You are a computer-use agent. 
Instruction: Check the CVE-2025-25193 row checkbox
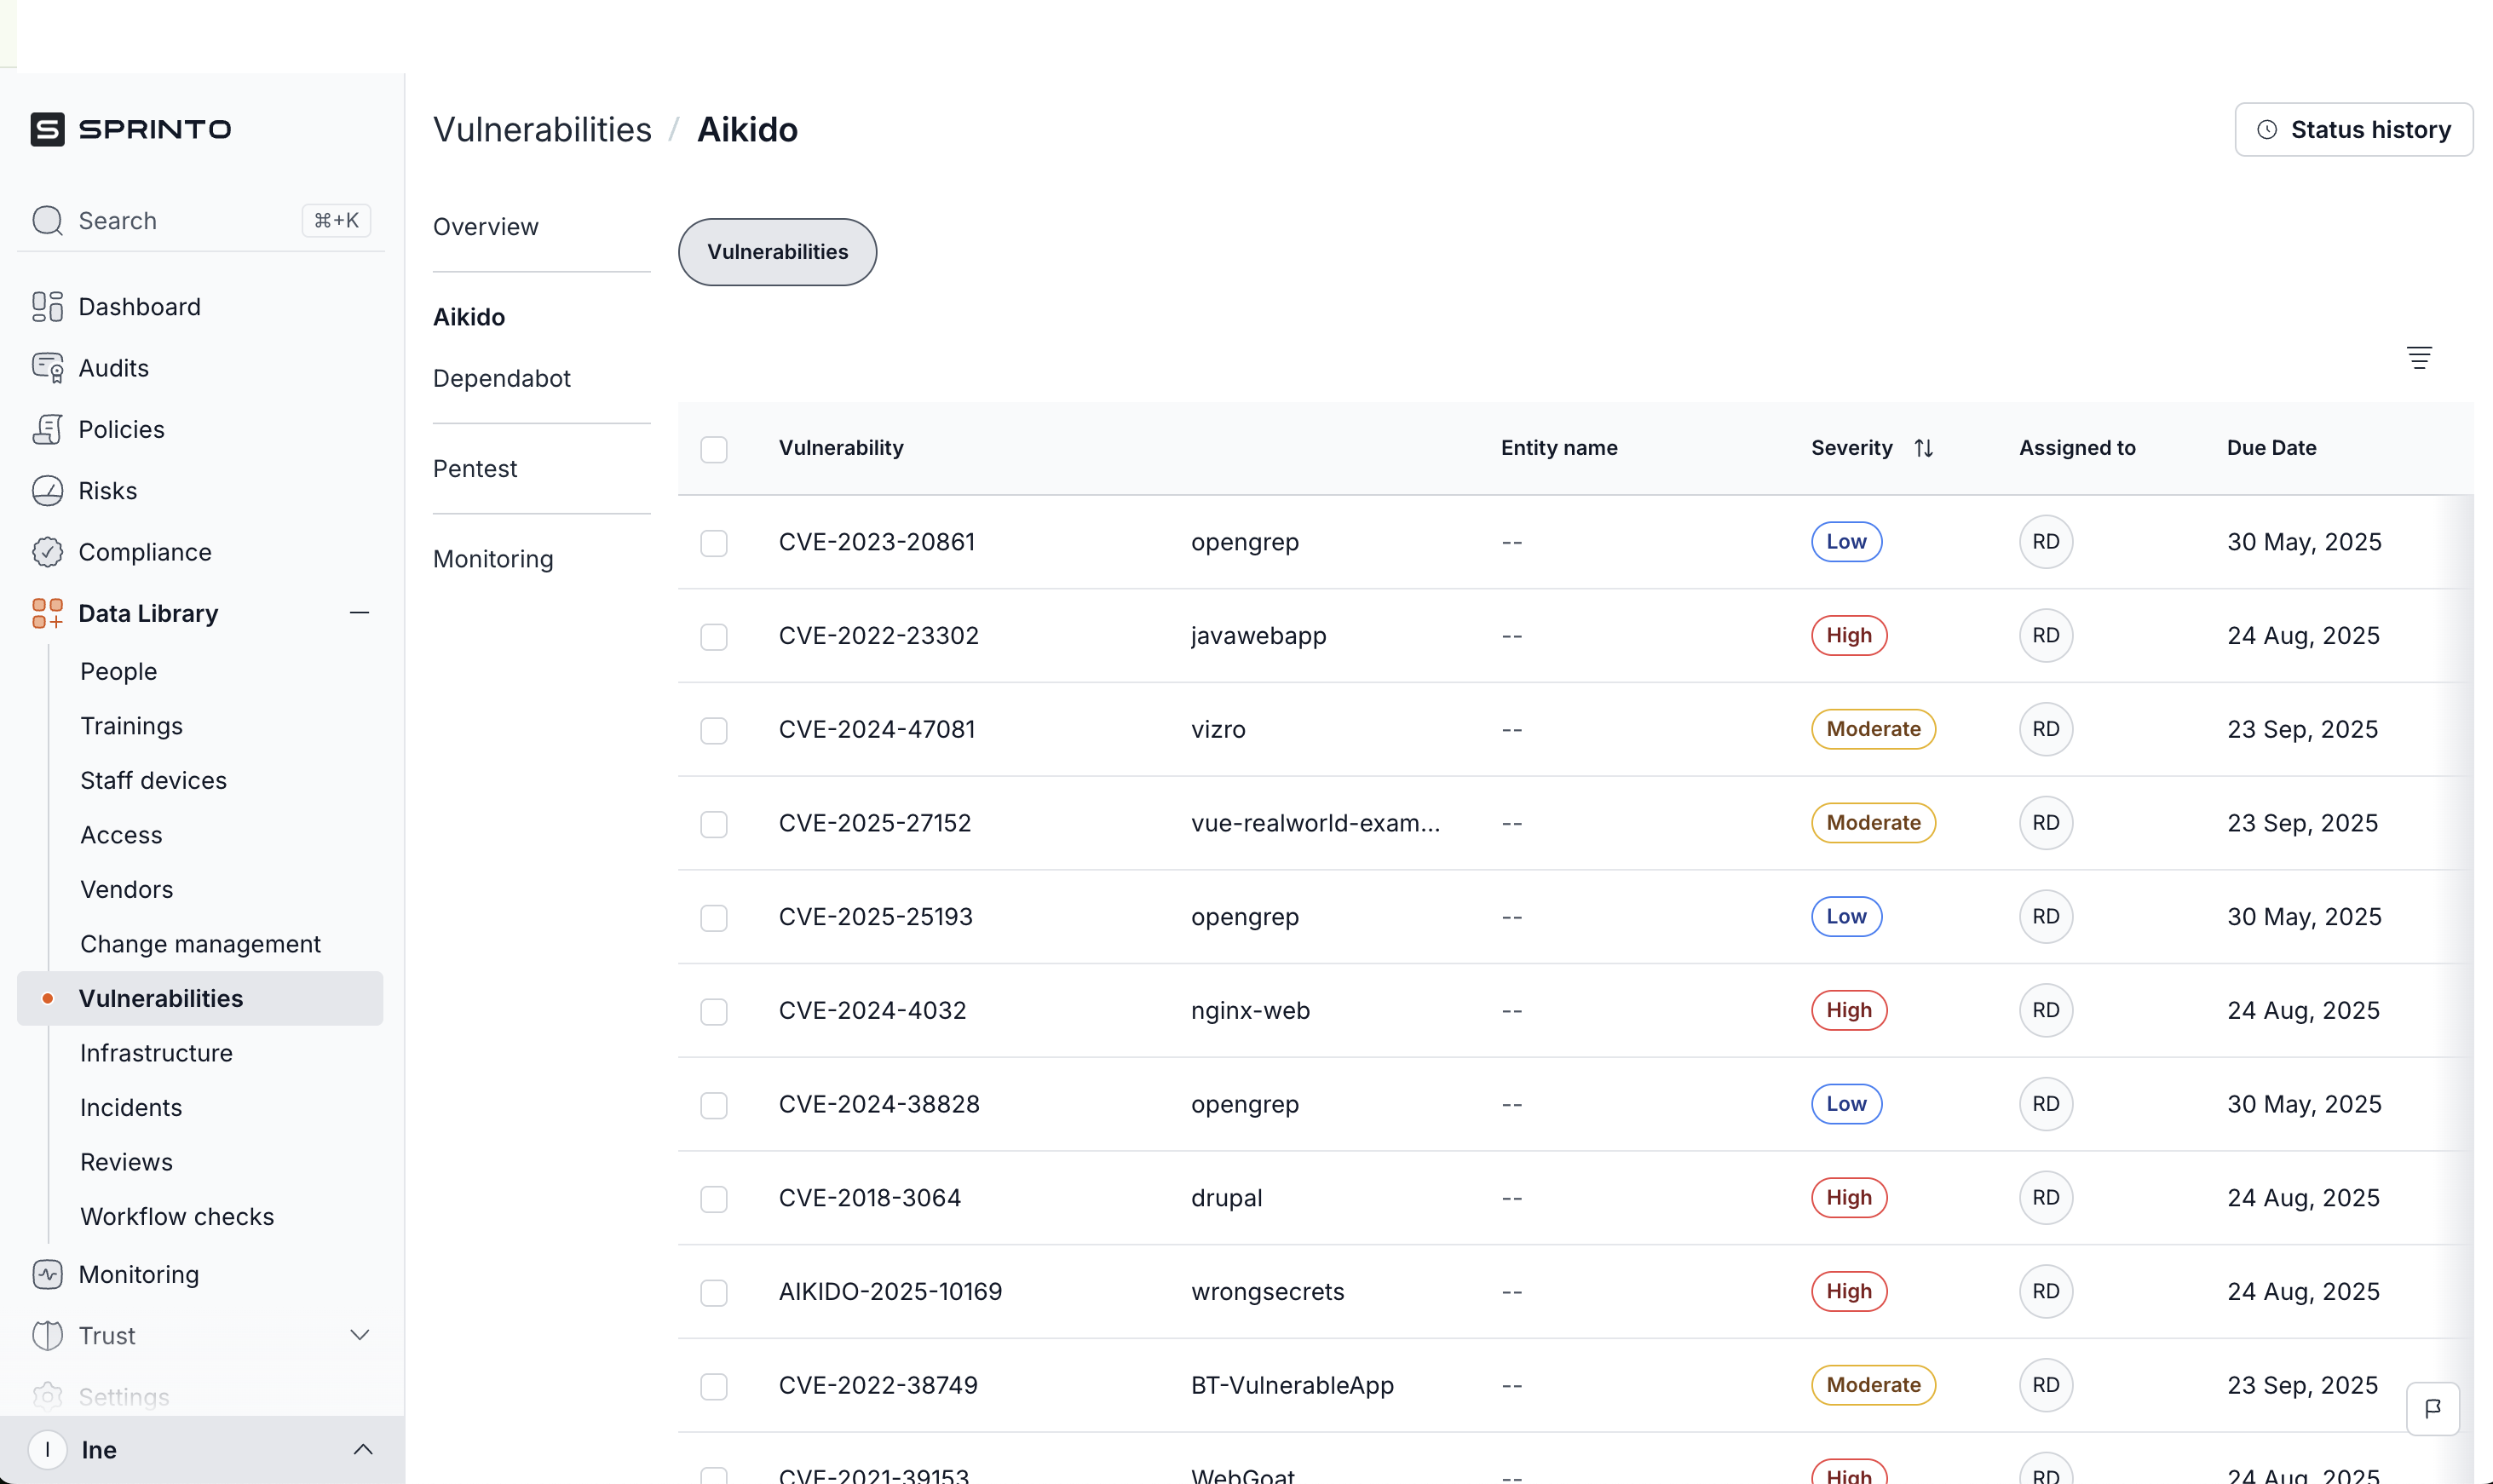(713, 918)
